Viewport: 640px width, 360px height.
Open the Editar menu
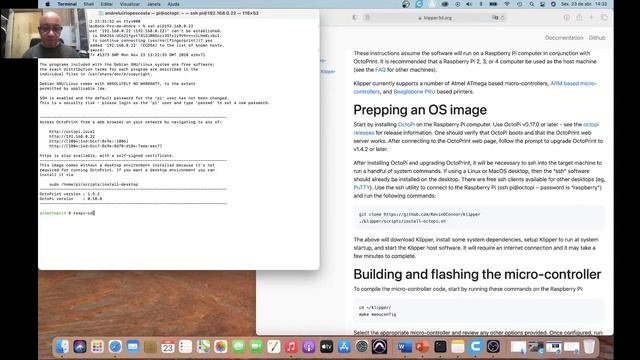click(x=107, y=4)
